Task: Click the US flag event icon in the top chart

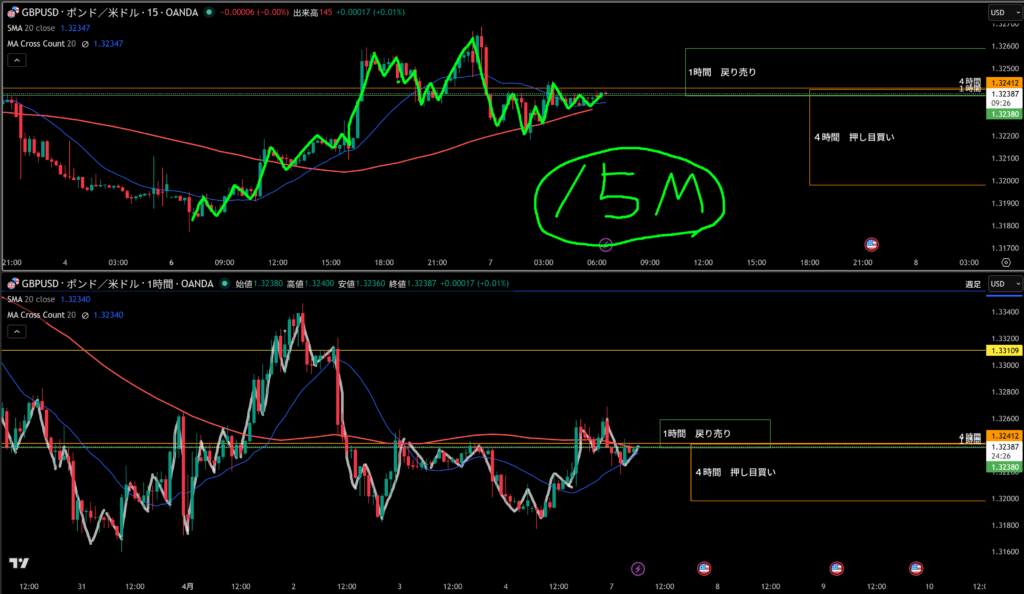Action: tap(871, 244)
